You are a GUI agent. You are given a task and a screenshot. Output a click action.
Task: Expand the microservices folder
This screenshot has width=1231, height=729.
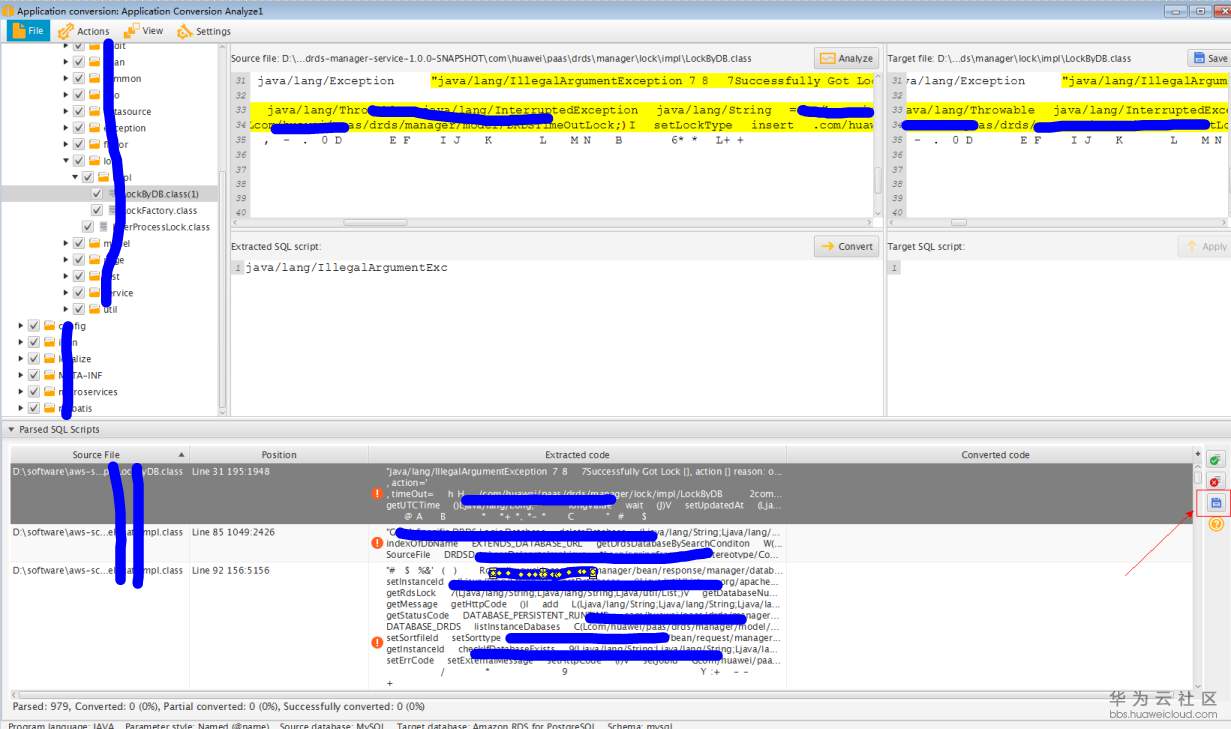22,392
